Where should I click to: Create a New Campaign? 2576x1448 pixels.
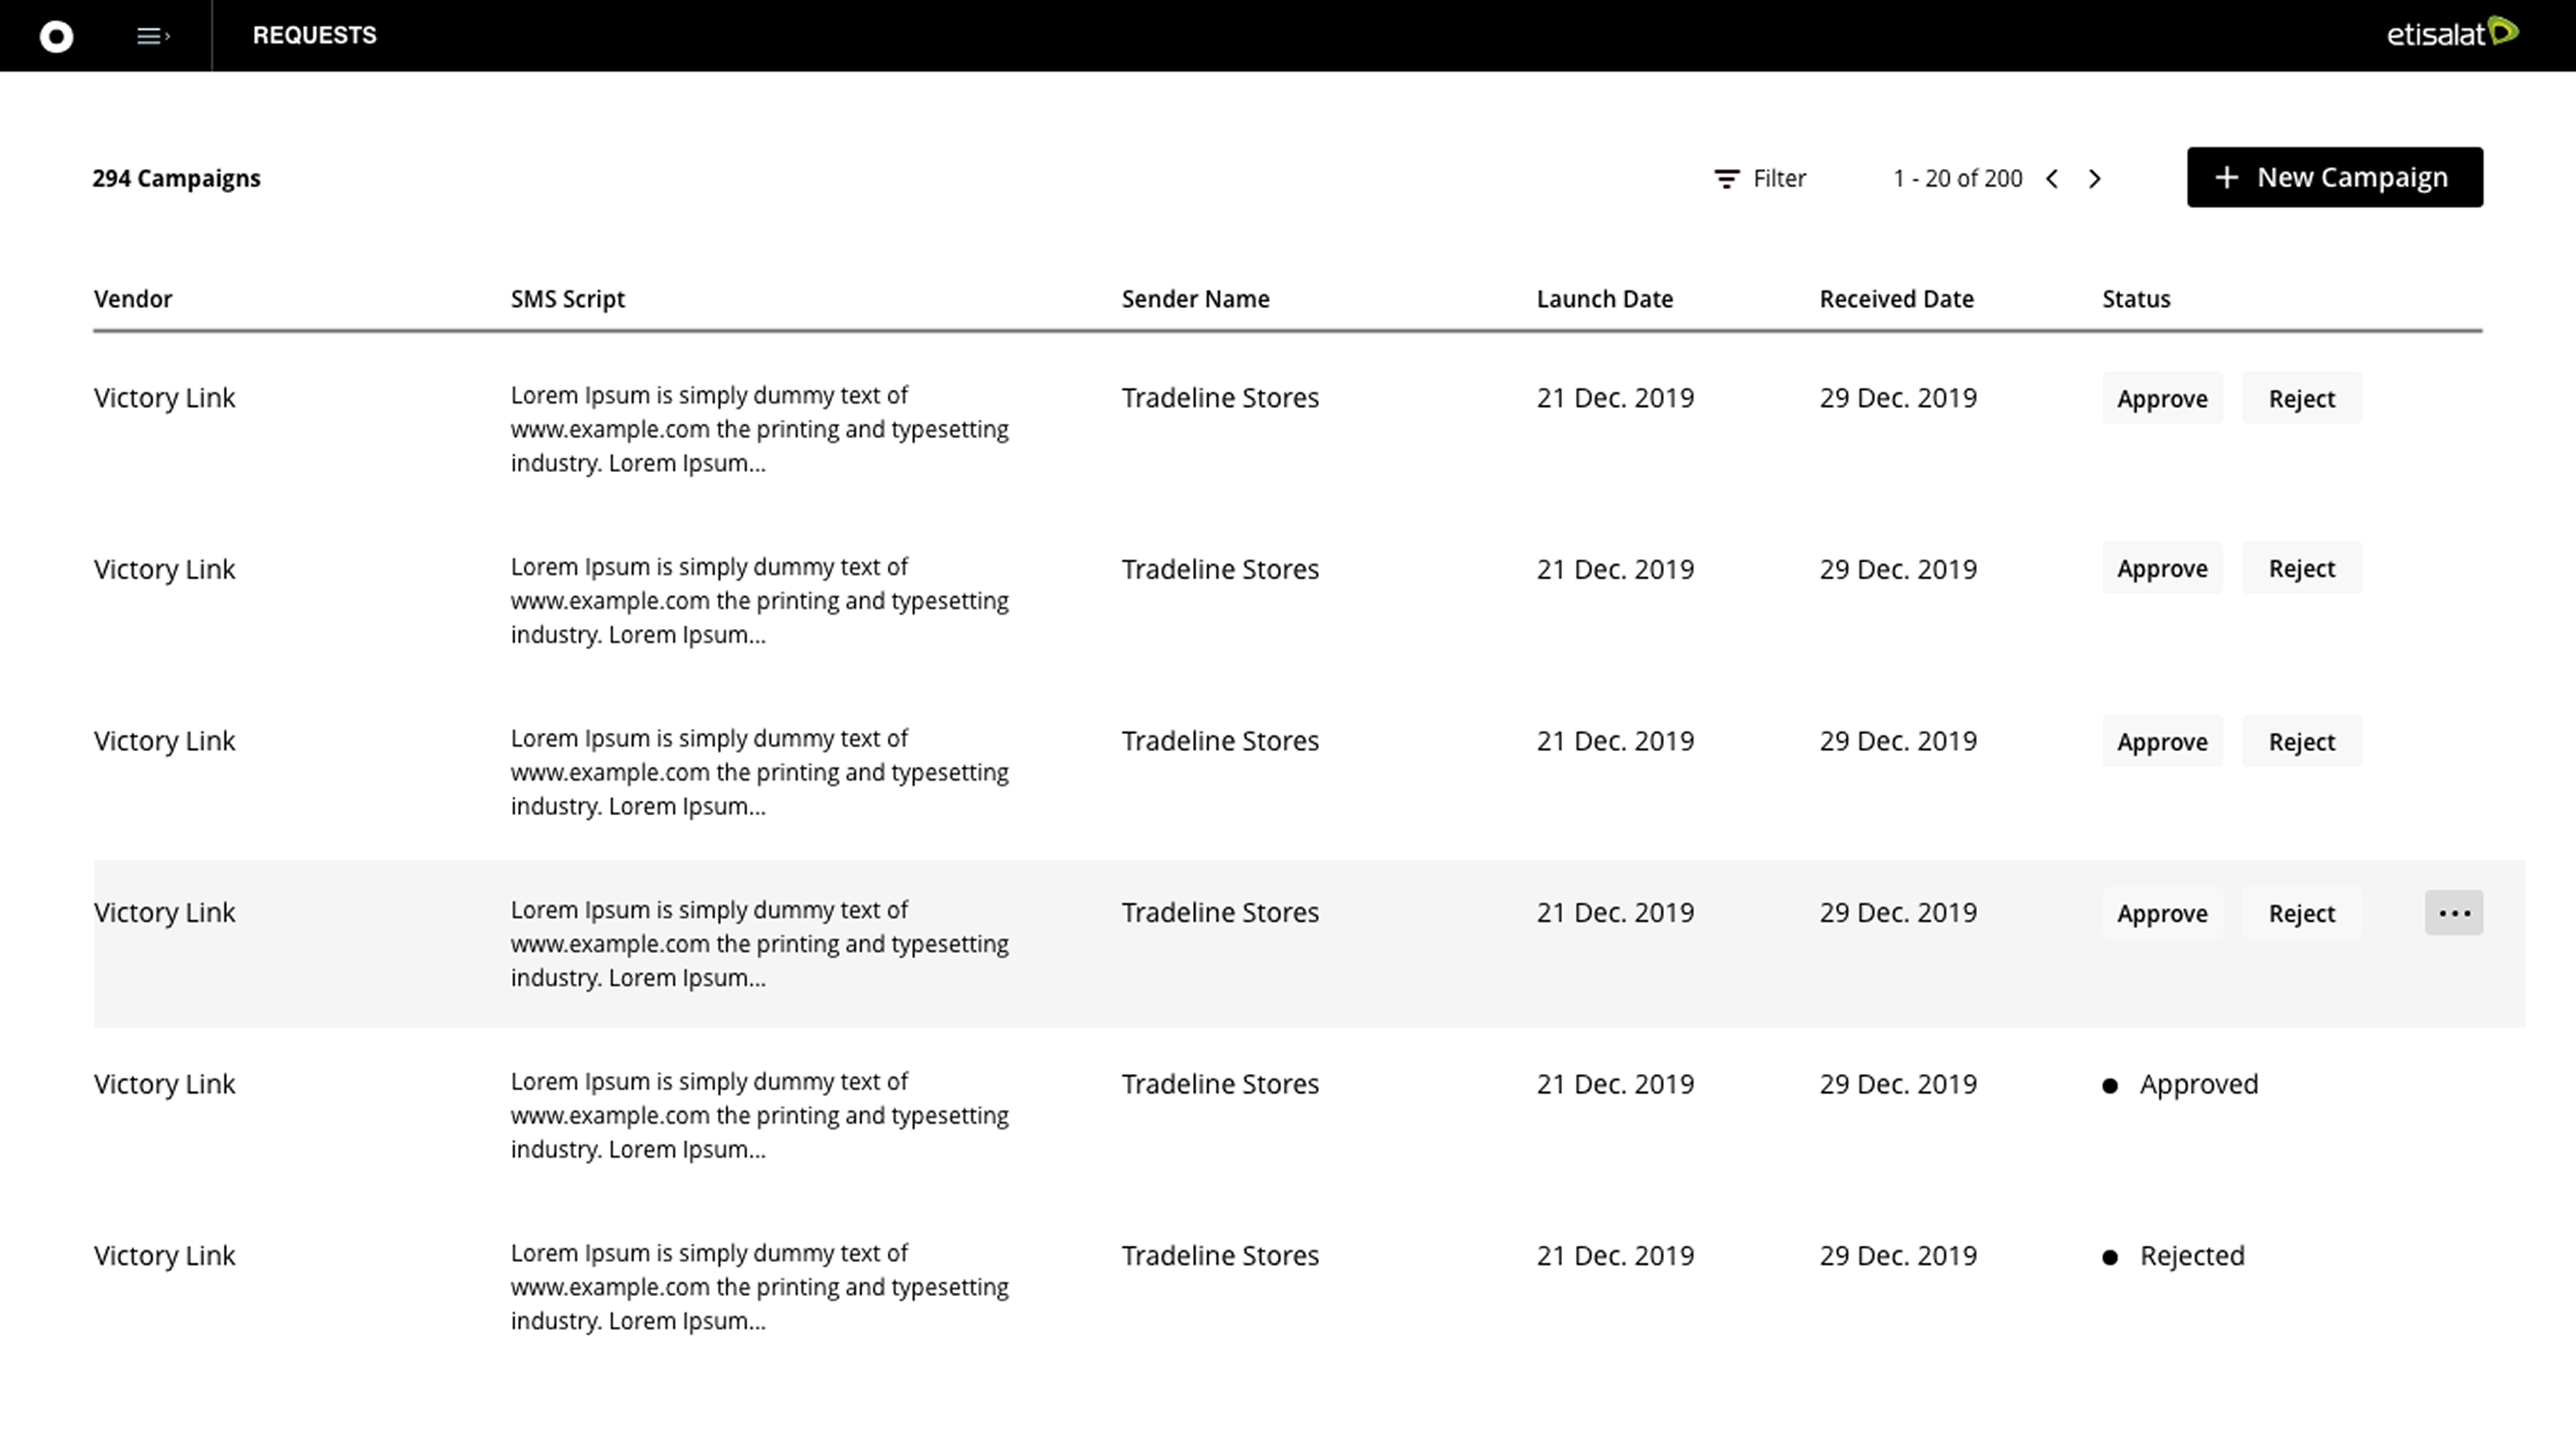coord(2334,177)
